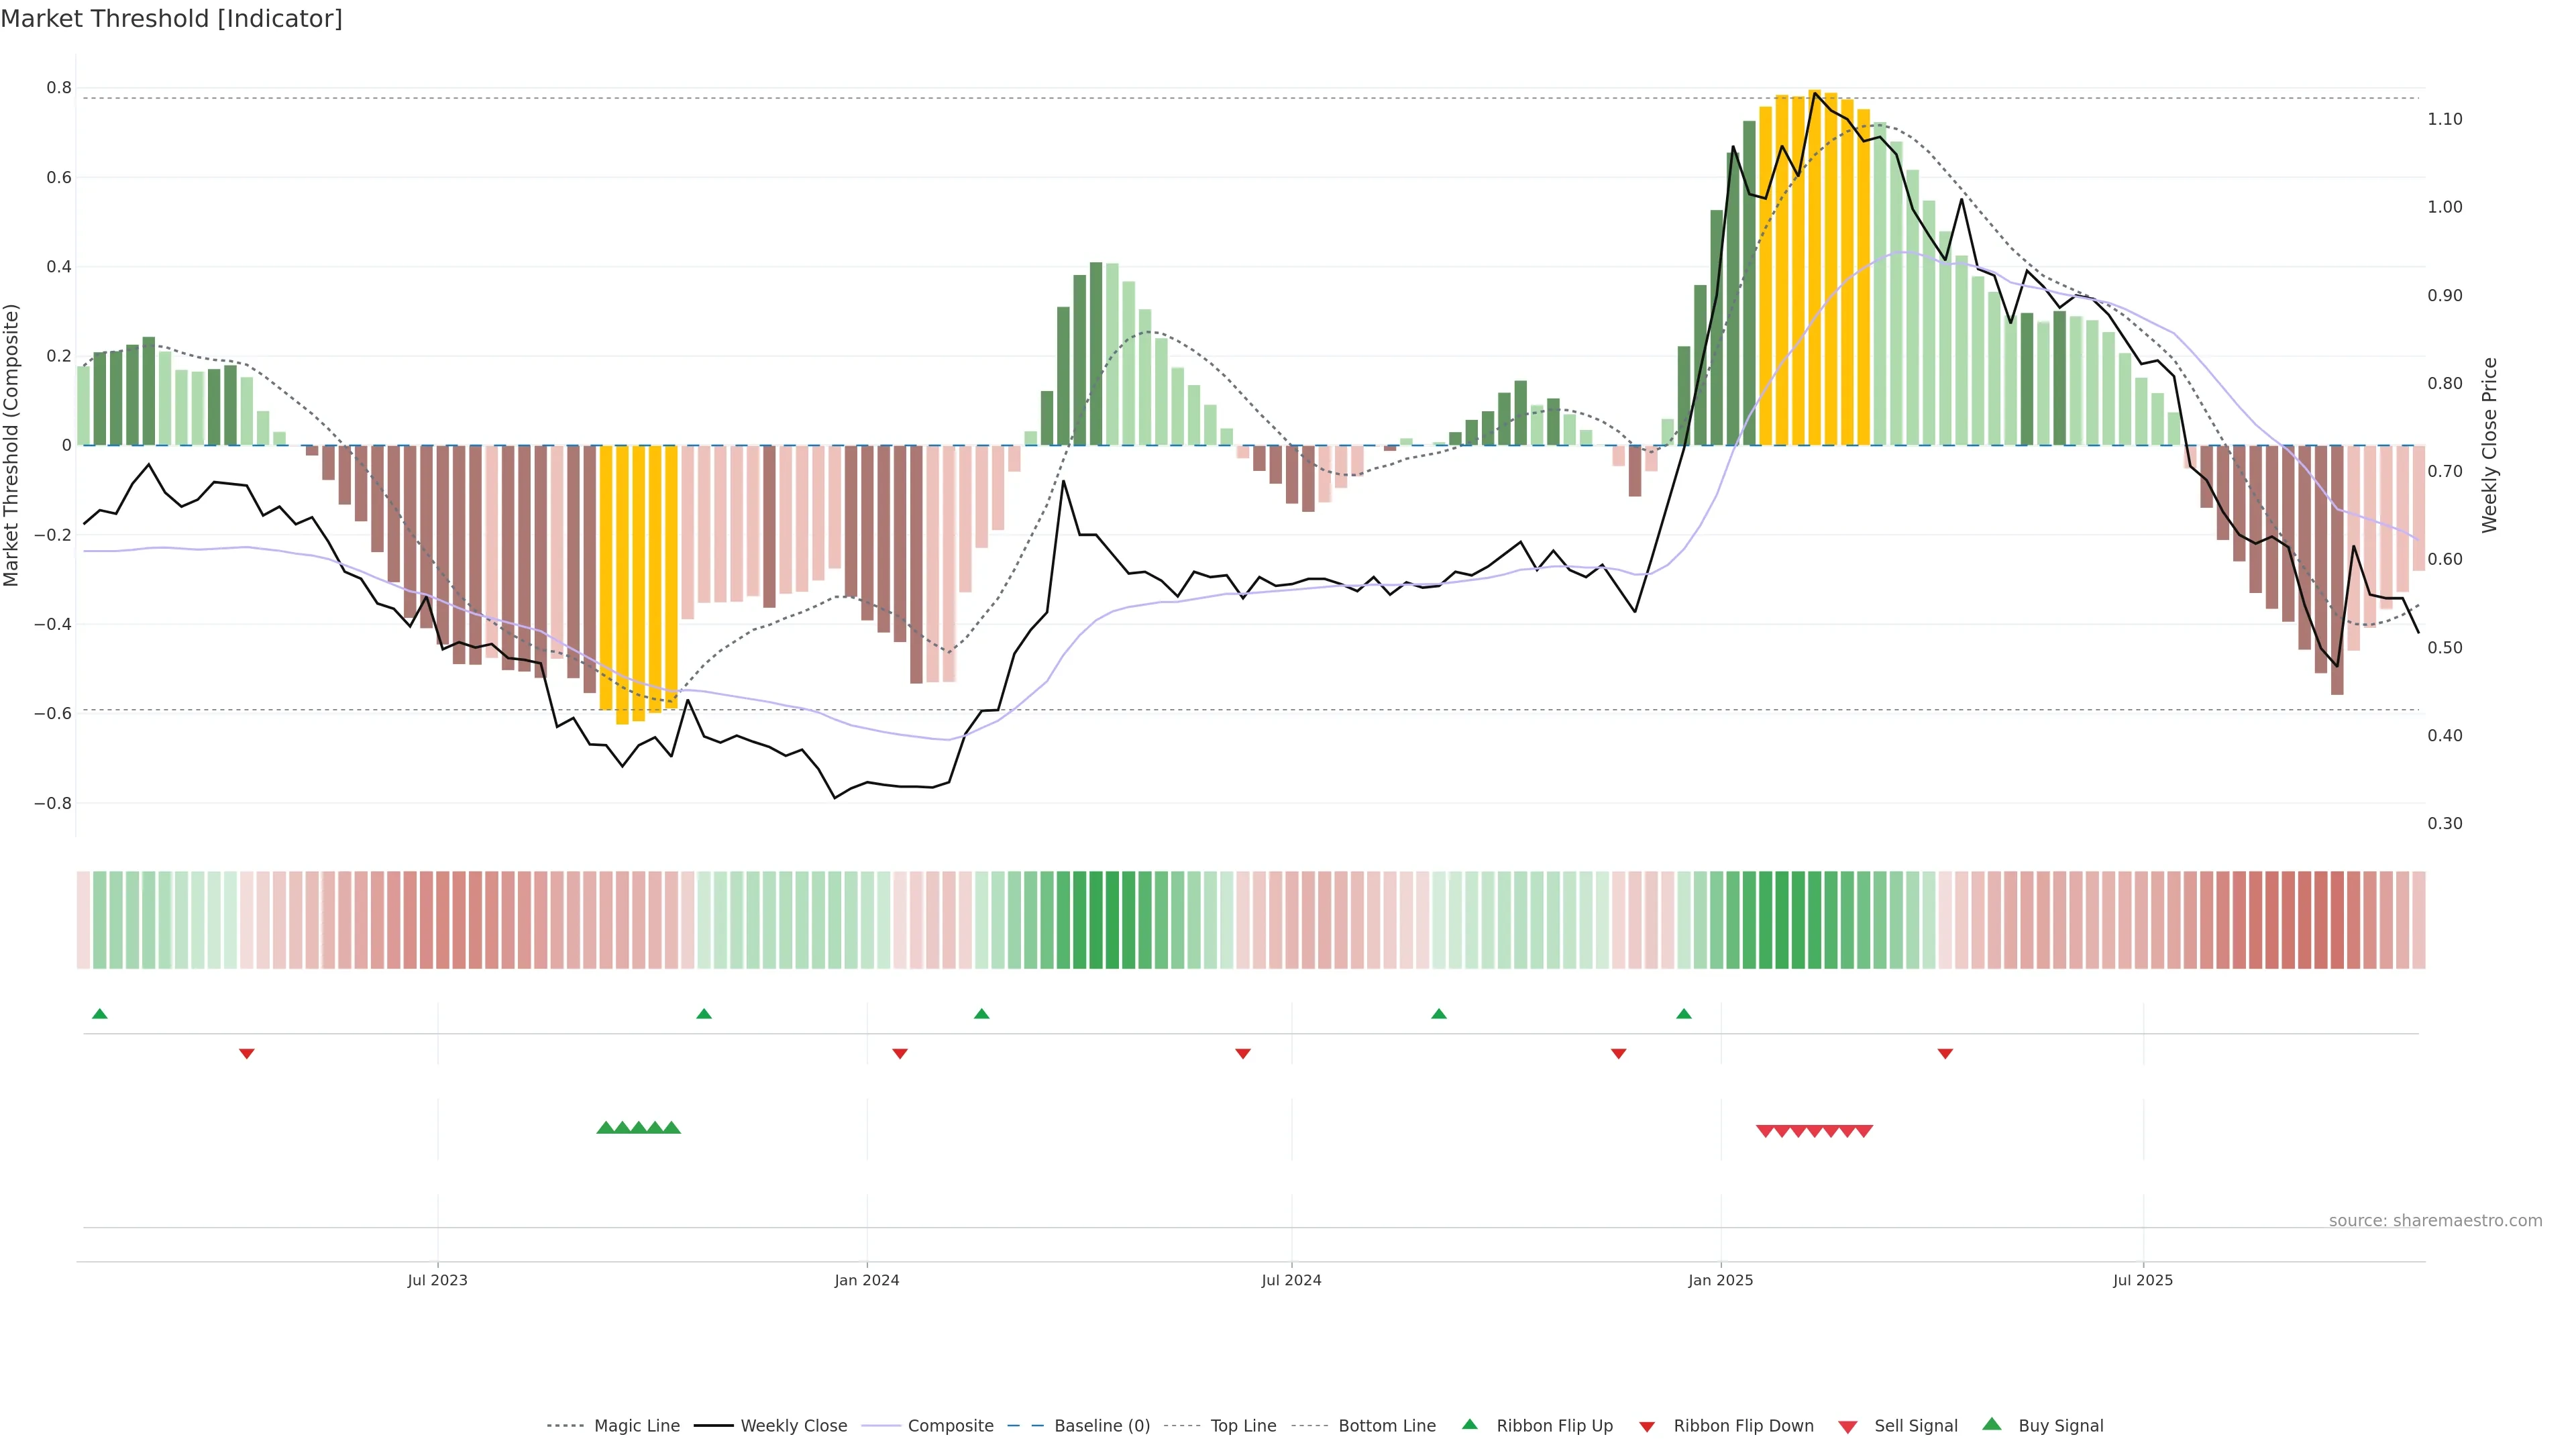This screenshot has height=1449, width=2576.
Task: Click the Weekly Close Price axis title
Action: pyautogui.click(x=2489, y=445)
